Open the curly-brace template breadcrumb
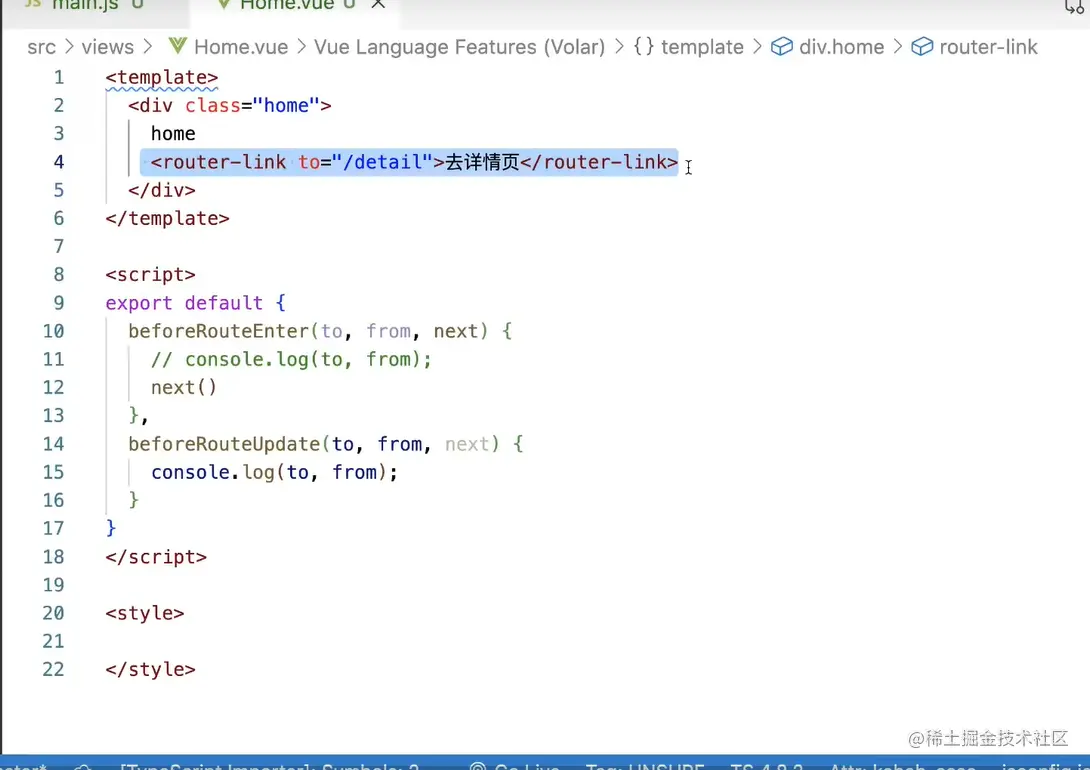1090x770 pixels. pyautogui.click(x=688, y=47)
